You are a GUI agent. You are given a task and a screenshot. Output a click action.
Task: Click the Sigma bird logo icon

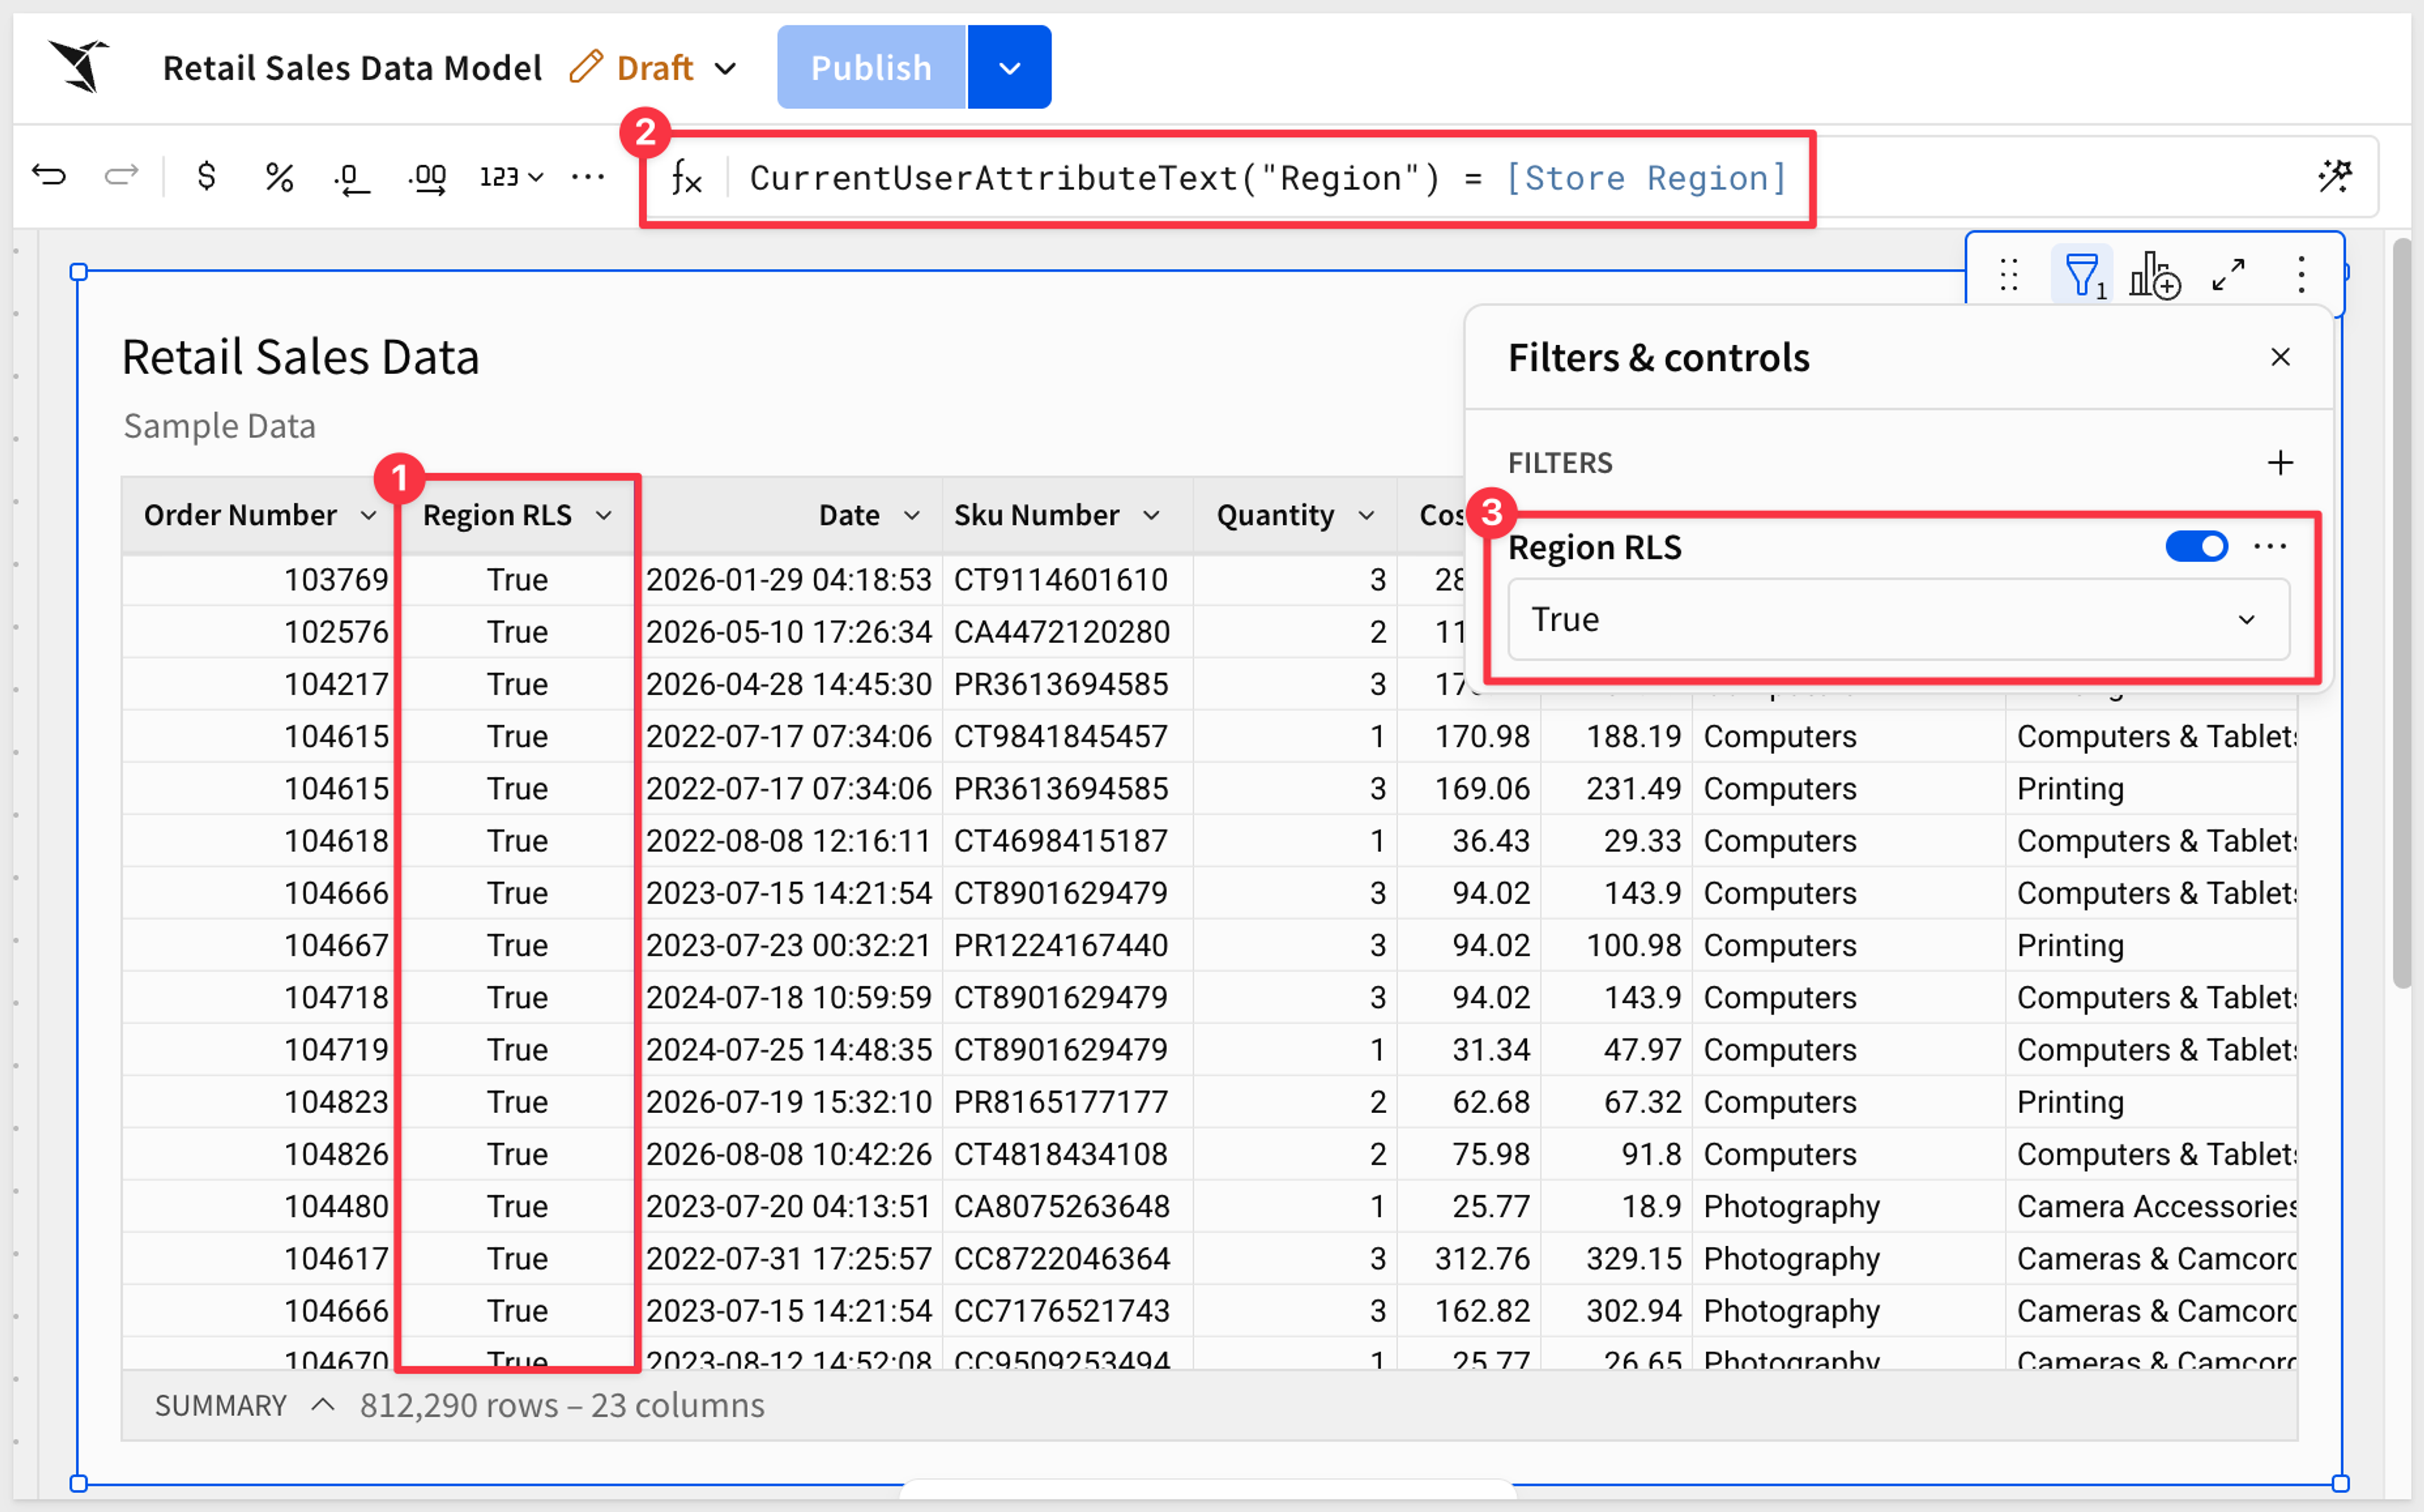tap(80, 66)
